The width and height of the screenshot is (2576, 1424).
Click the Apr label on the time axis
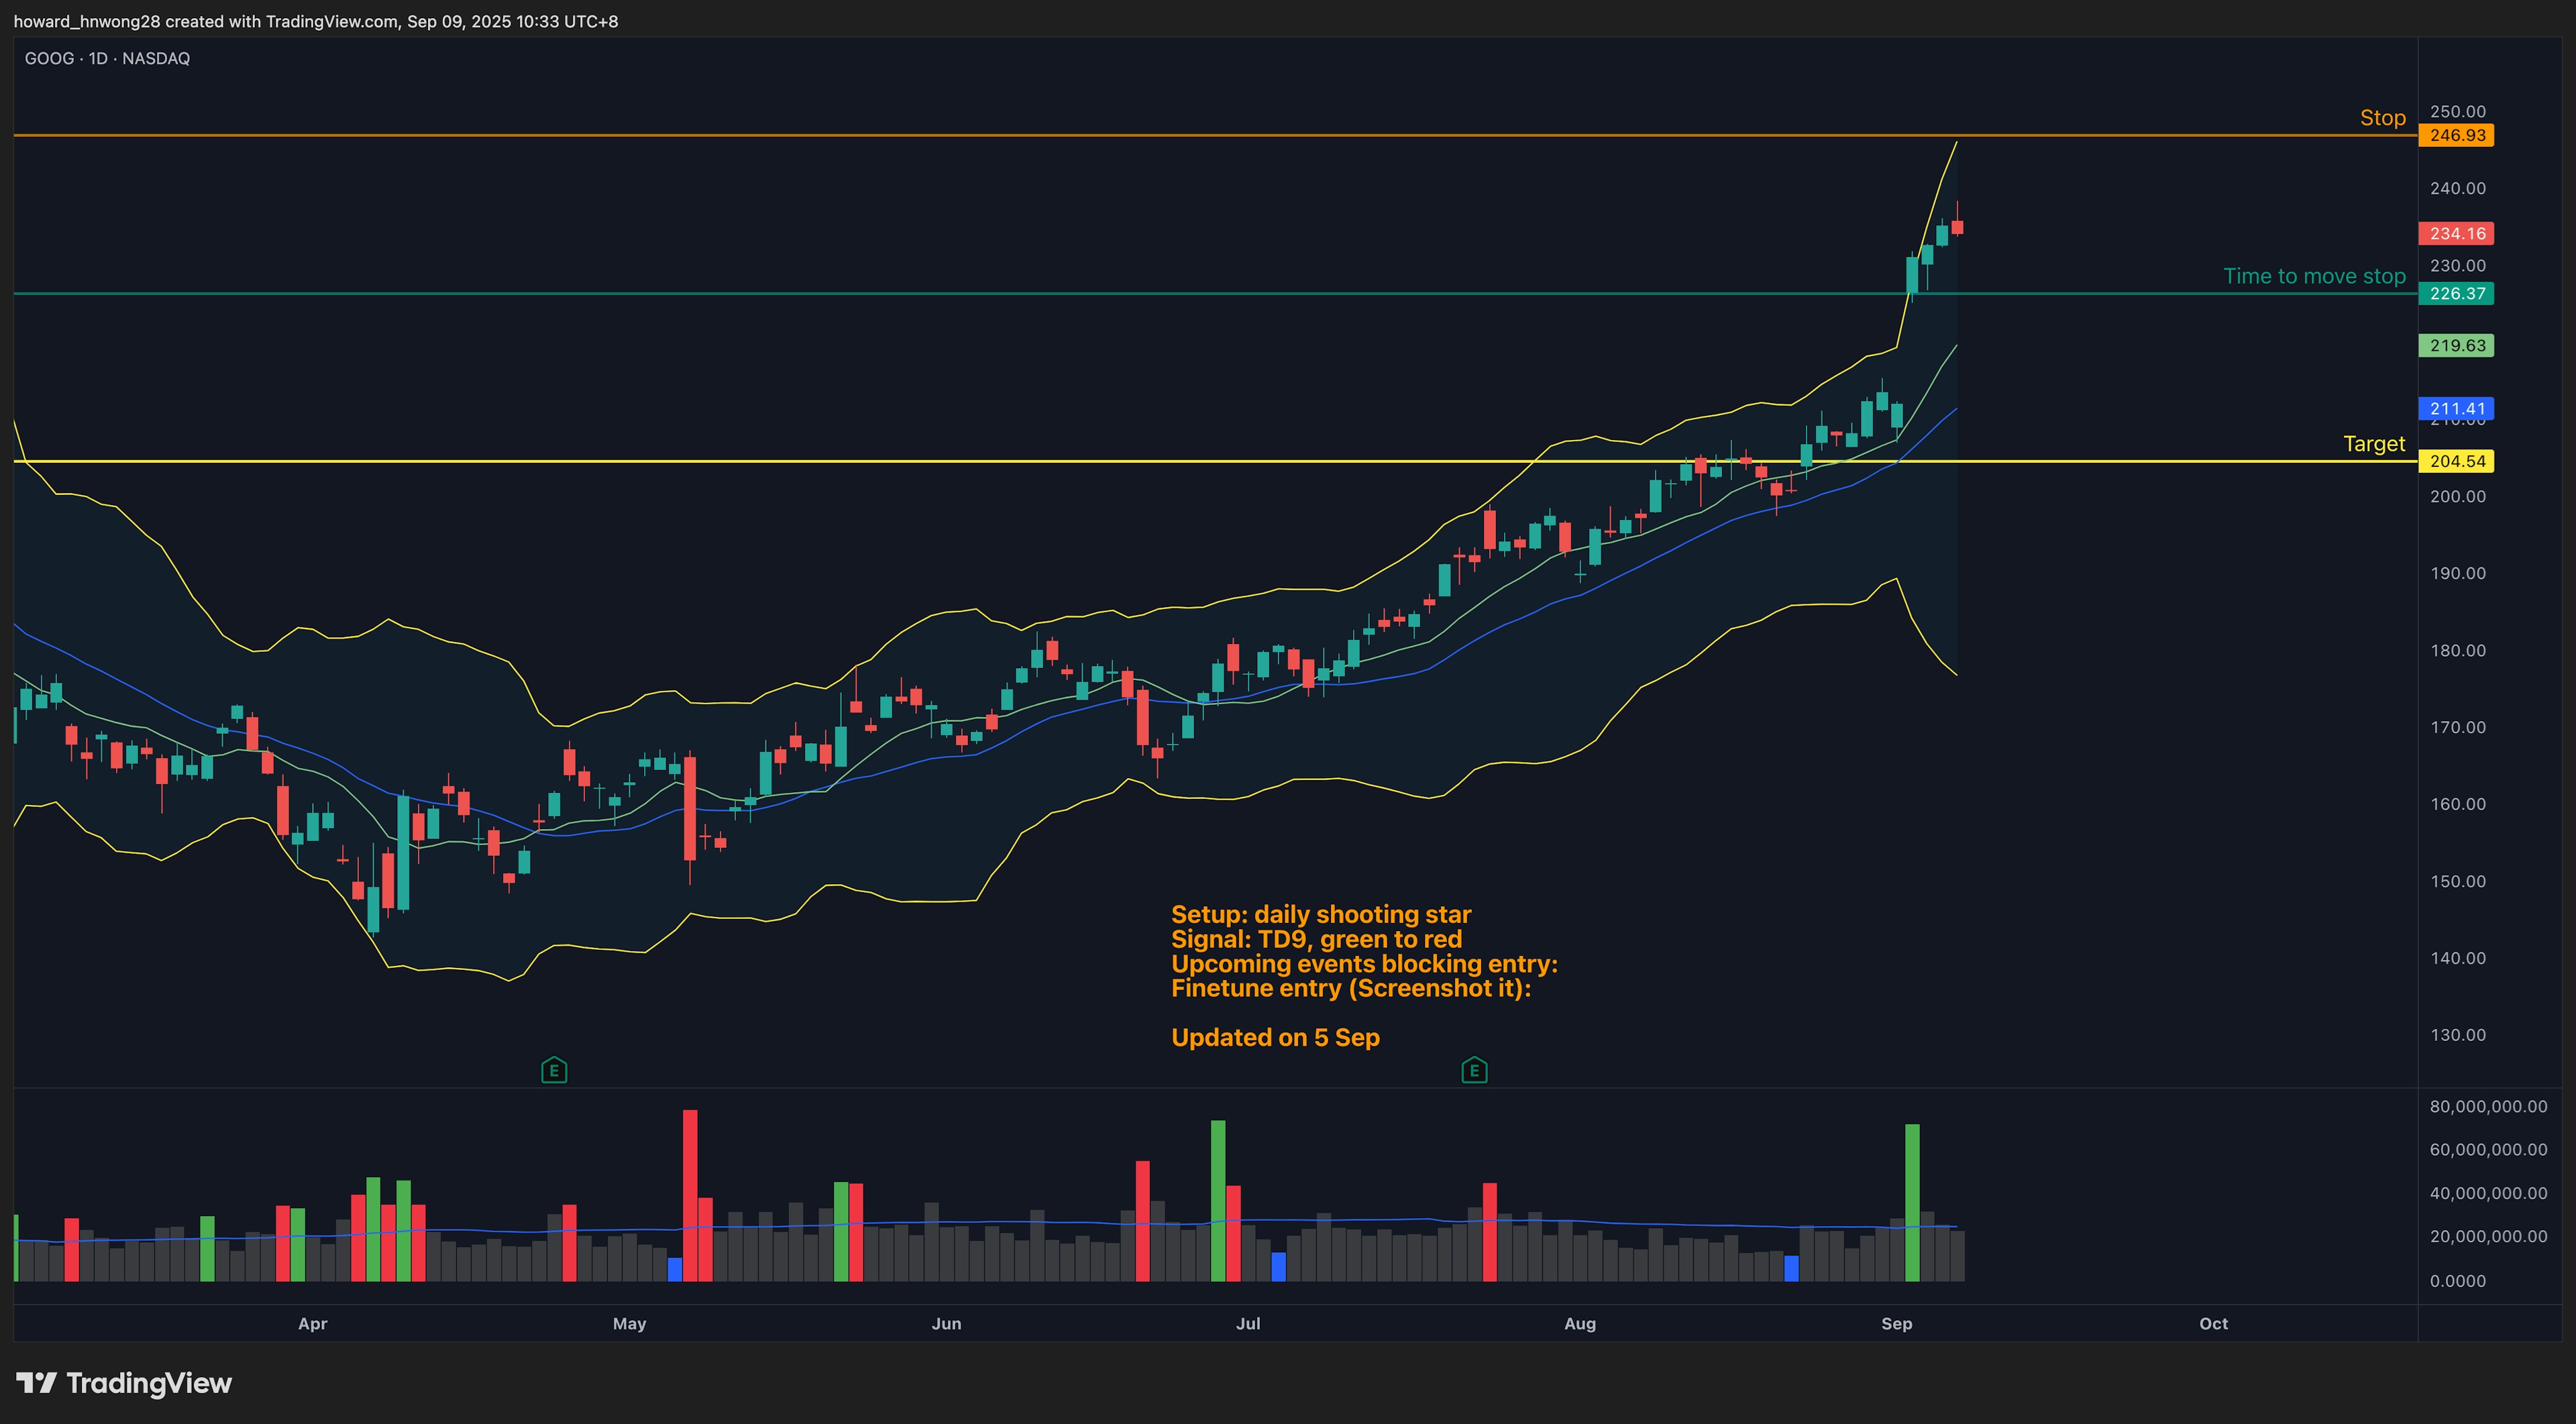click(312, 1323)
